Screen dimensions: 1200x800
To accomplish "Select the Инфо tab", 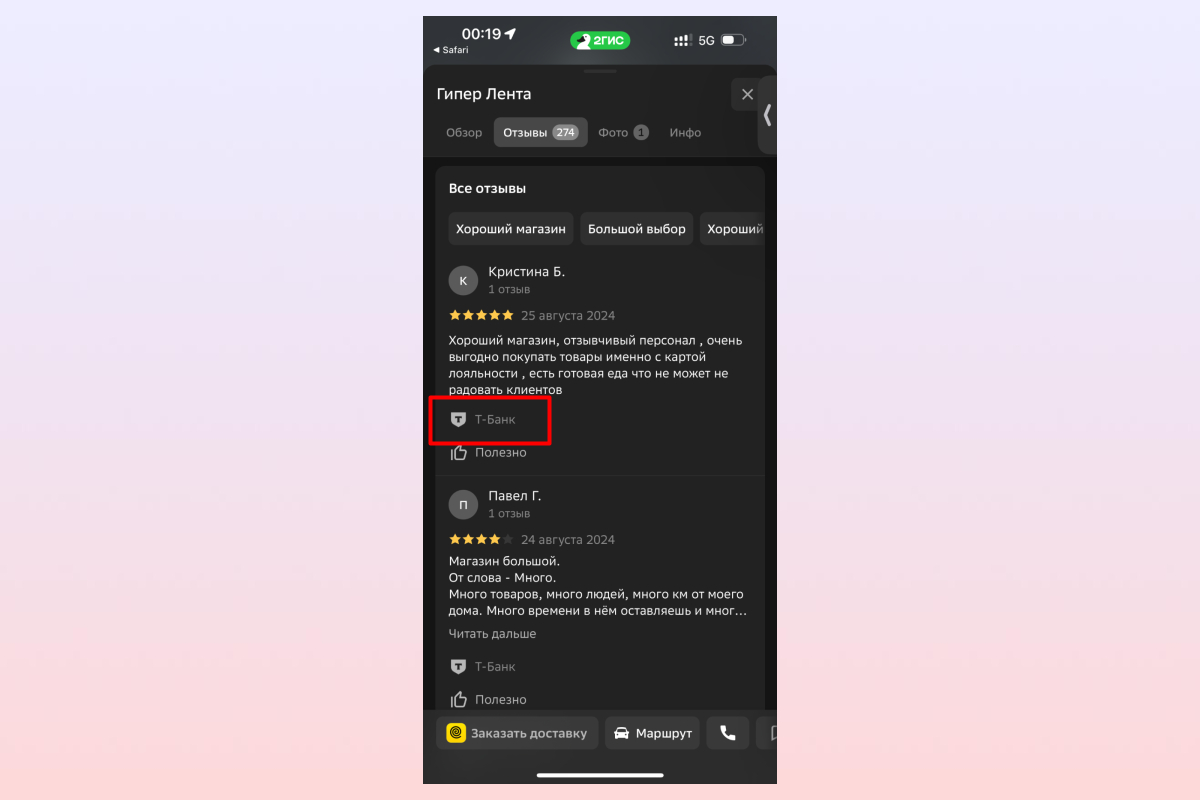I will pyautogui.click(x=685, y=132).
